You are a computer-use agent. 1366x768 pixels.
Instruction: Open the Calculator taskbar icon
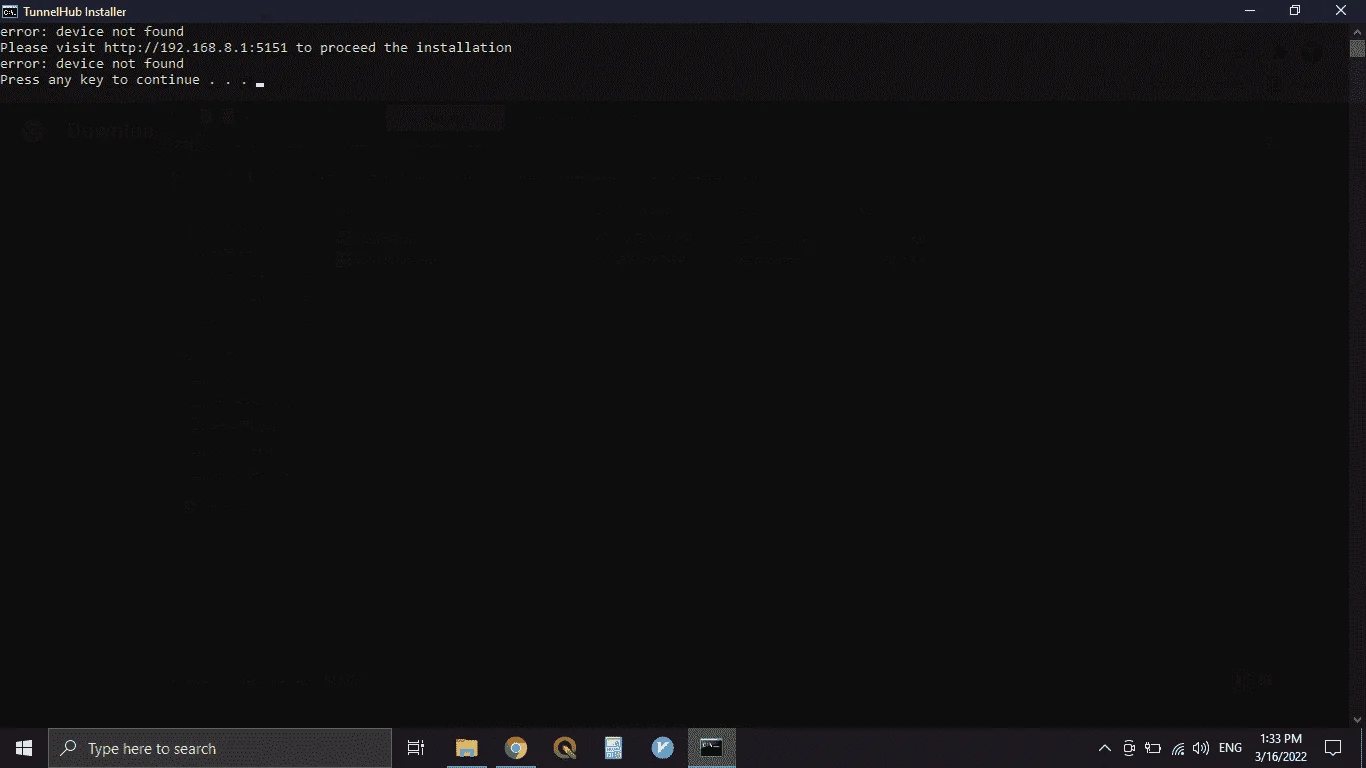(x=613, y=748)
